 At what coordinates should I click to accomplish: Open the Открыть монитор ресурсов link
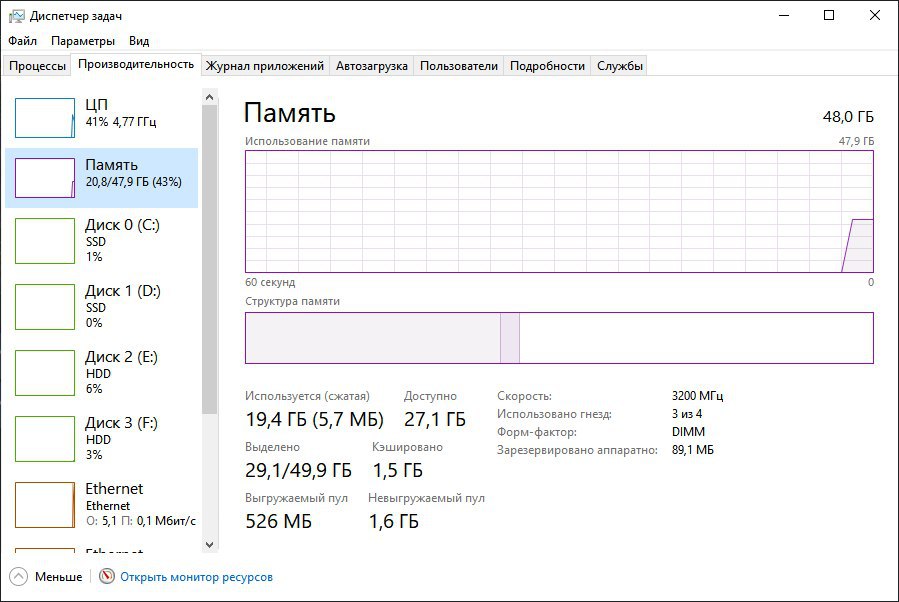(196, 577)
